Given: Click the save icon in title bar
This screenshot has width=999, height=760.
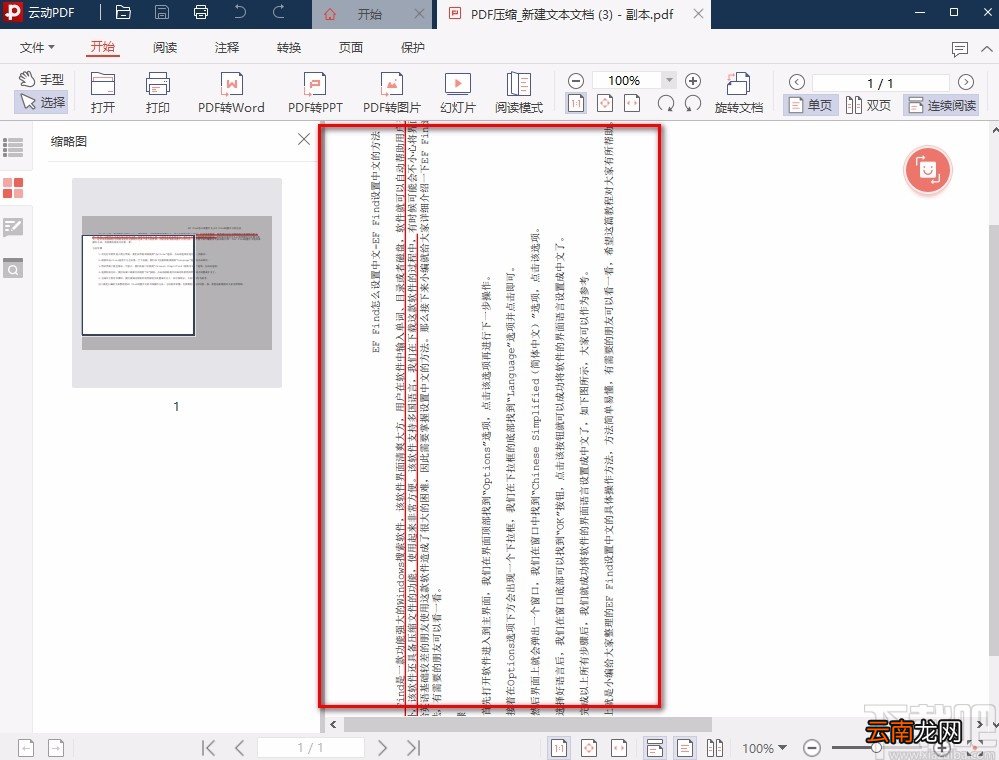Looking at the screenshot, I should pyautogui.click(x=162, y=12).
